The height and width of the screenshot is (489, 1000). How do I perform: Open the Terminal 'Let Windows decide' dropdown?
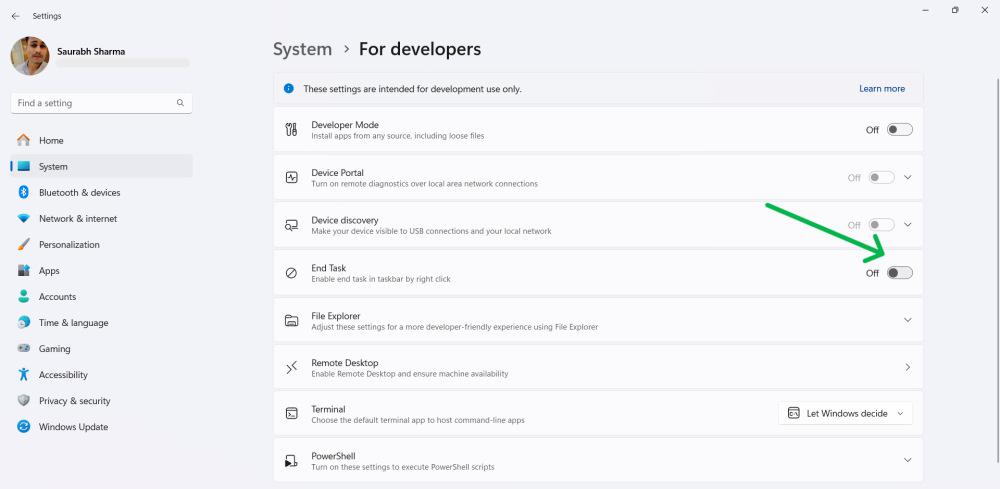845,413
